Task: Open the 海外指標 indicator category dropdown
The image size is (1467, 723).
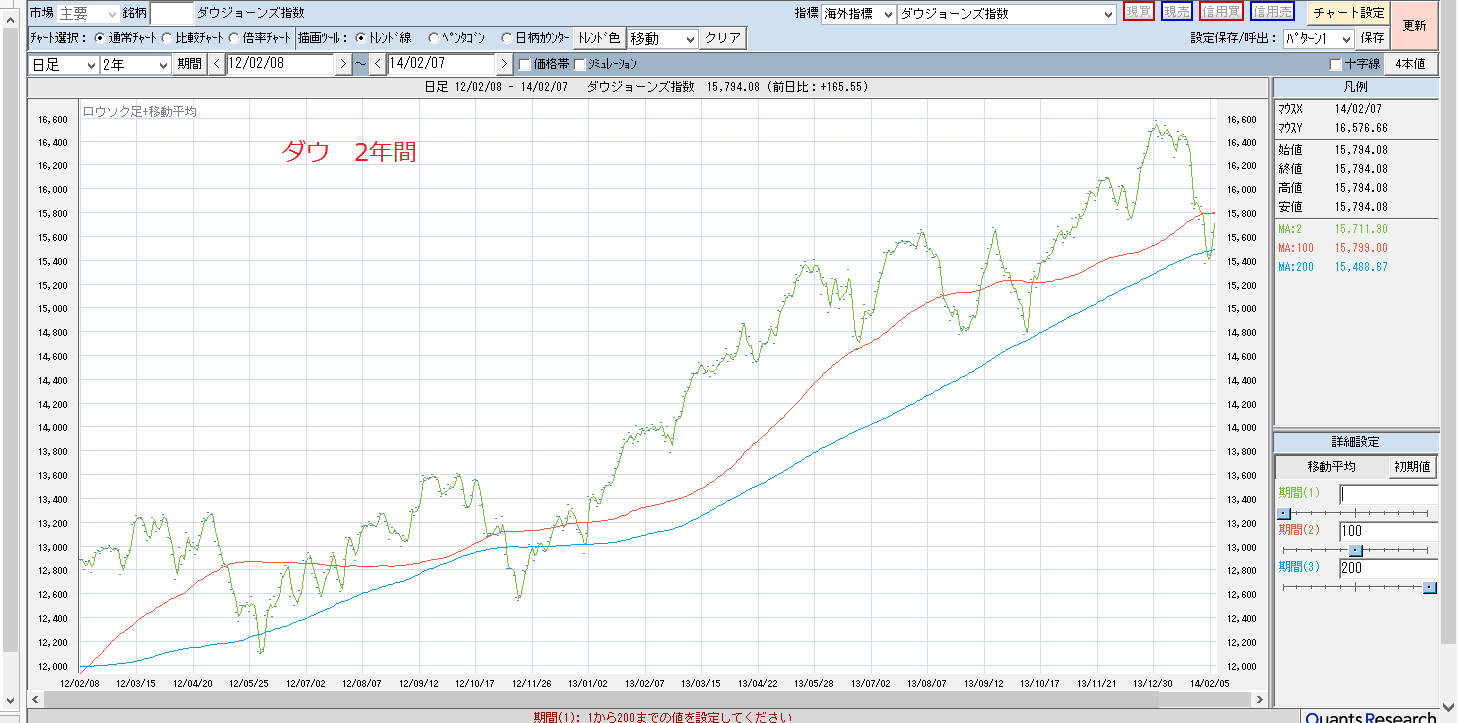Action: [858, 13]
